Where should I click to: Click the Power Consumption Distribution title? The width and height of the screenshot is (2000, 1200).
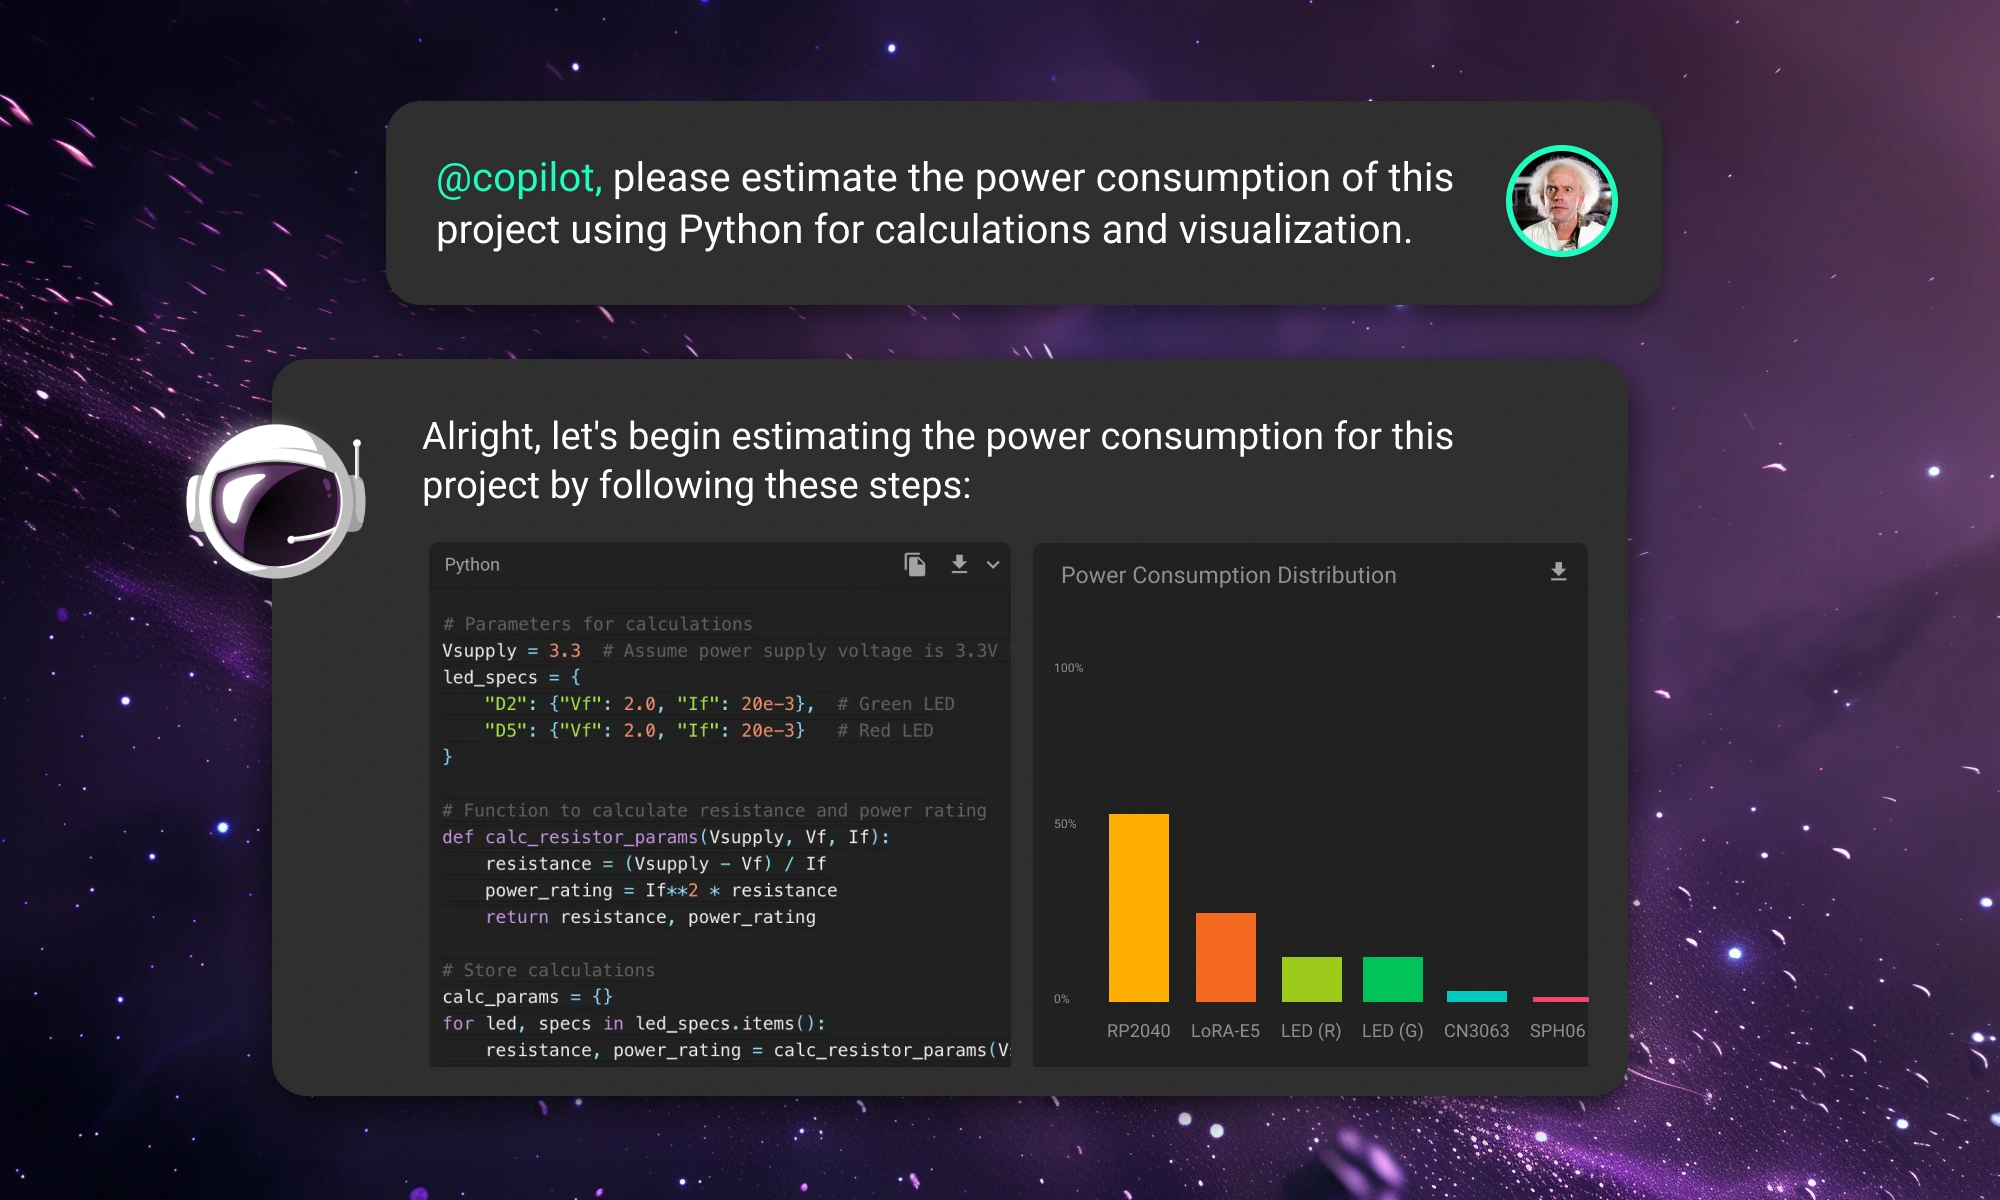pos(1228,576)
